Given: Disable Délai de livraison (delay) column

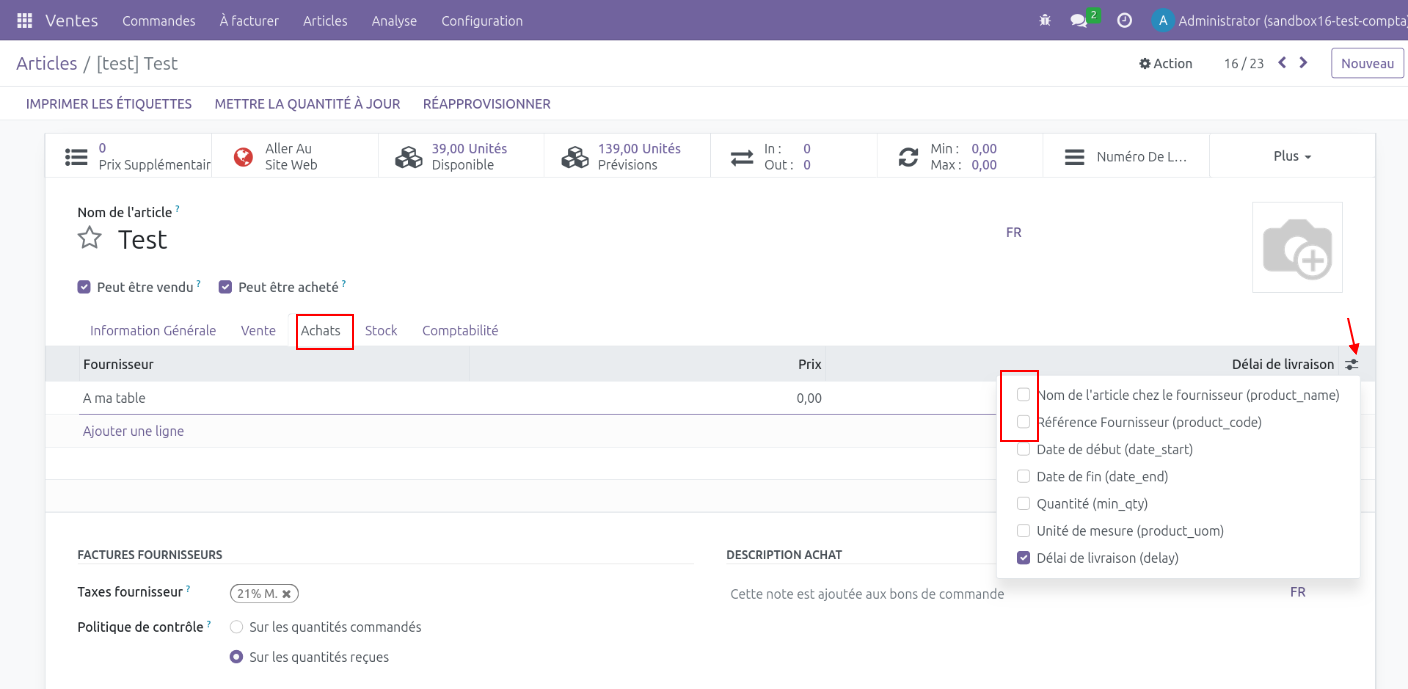Looking at the screenshot, I should (1023, 558).
